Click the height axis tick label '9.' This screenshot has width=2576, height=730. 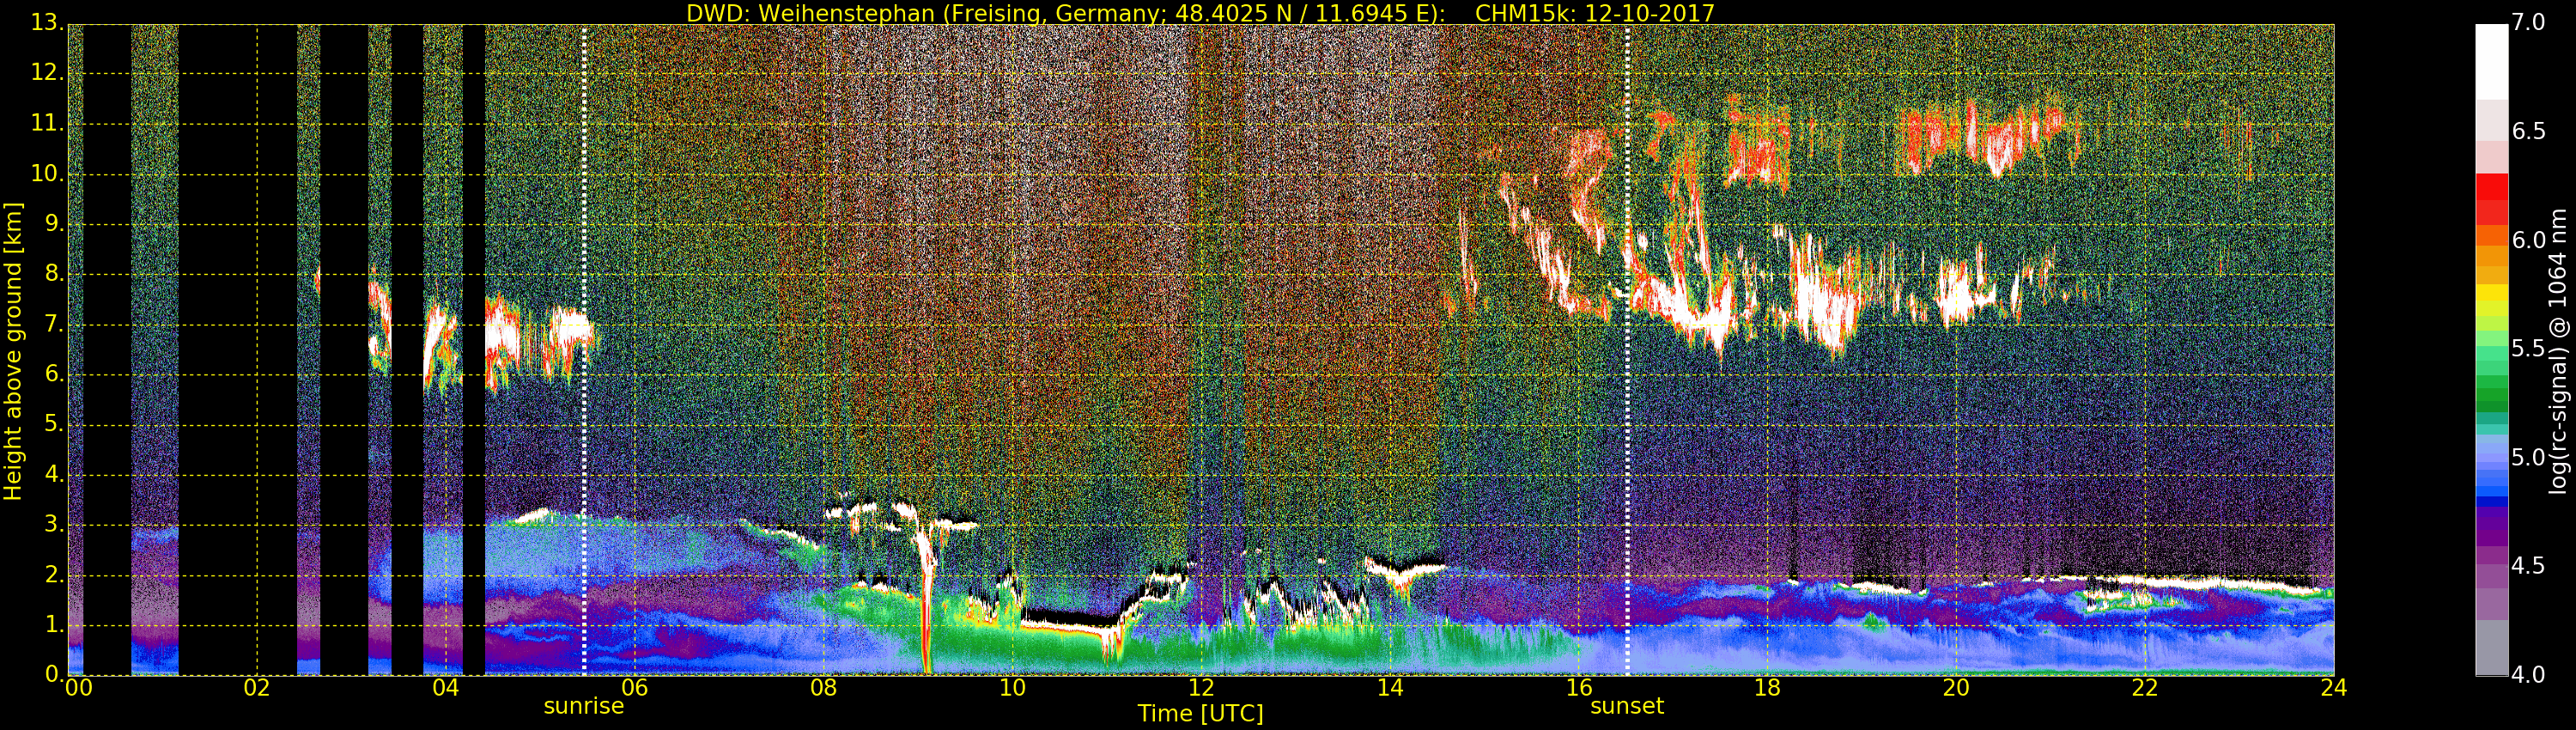pyautogui.click(x=54, y=224)
